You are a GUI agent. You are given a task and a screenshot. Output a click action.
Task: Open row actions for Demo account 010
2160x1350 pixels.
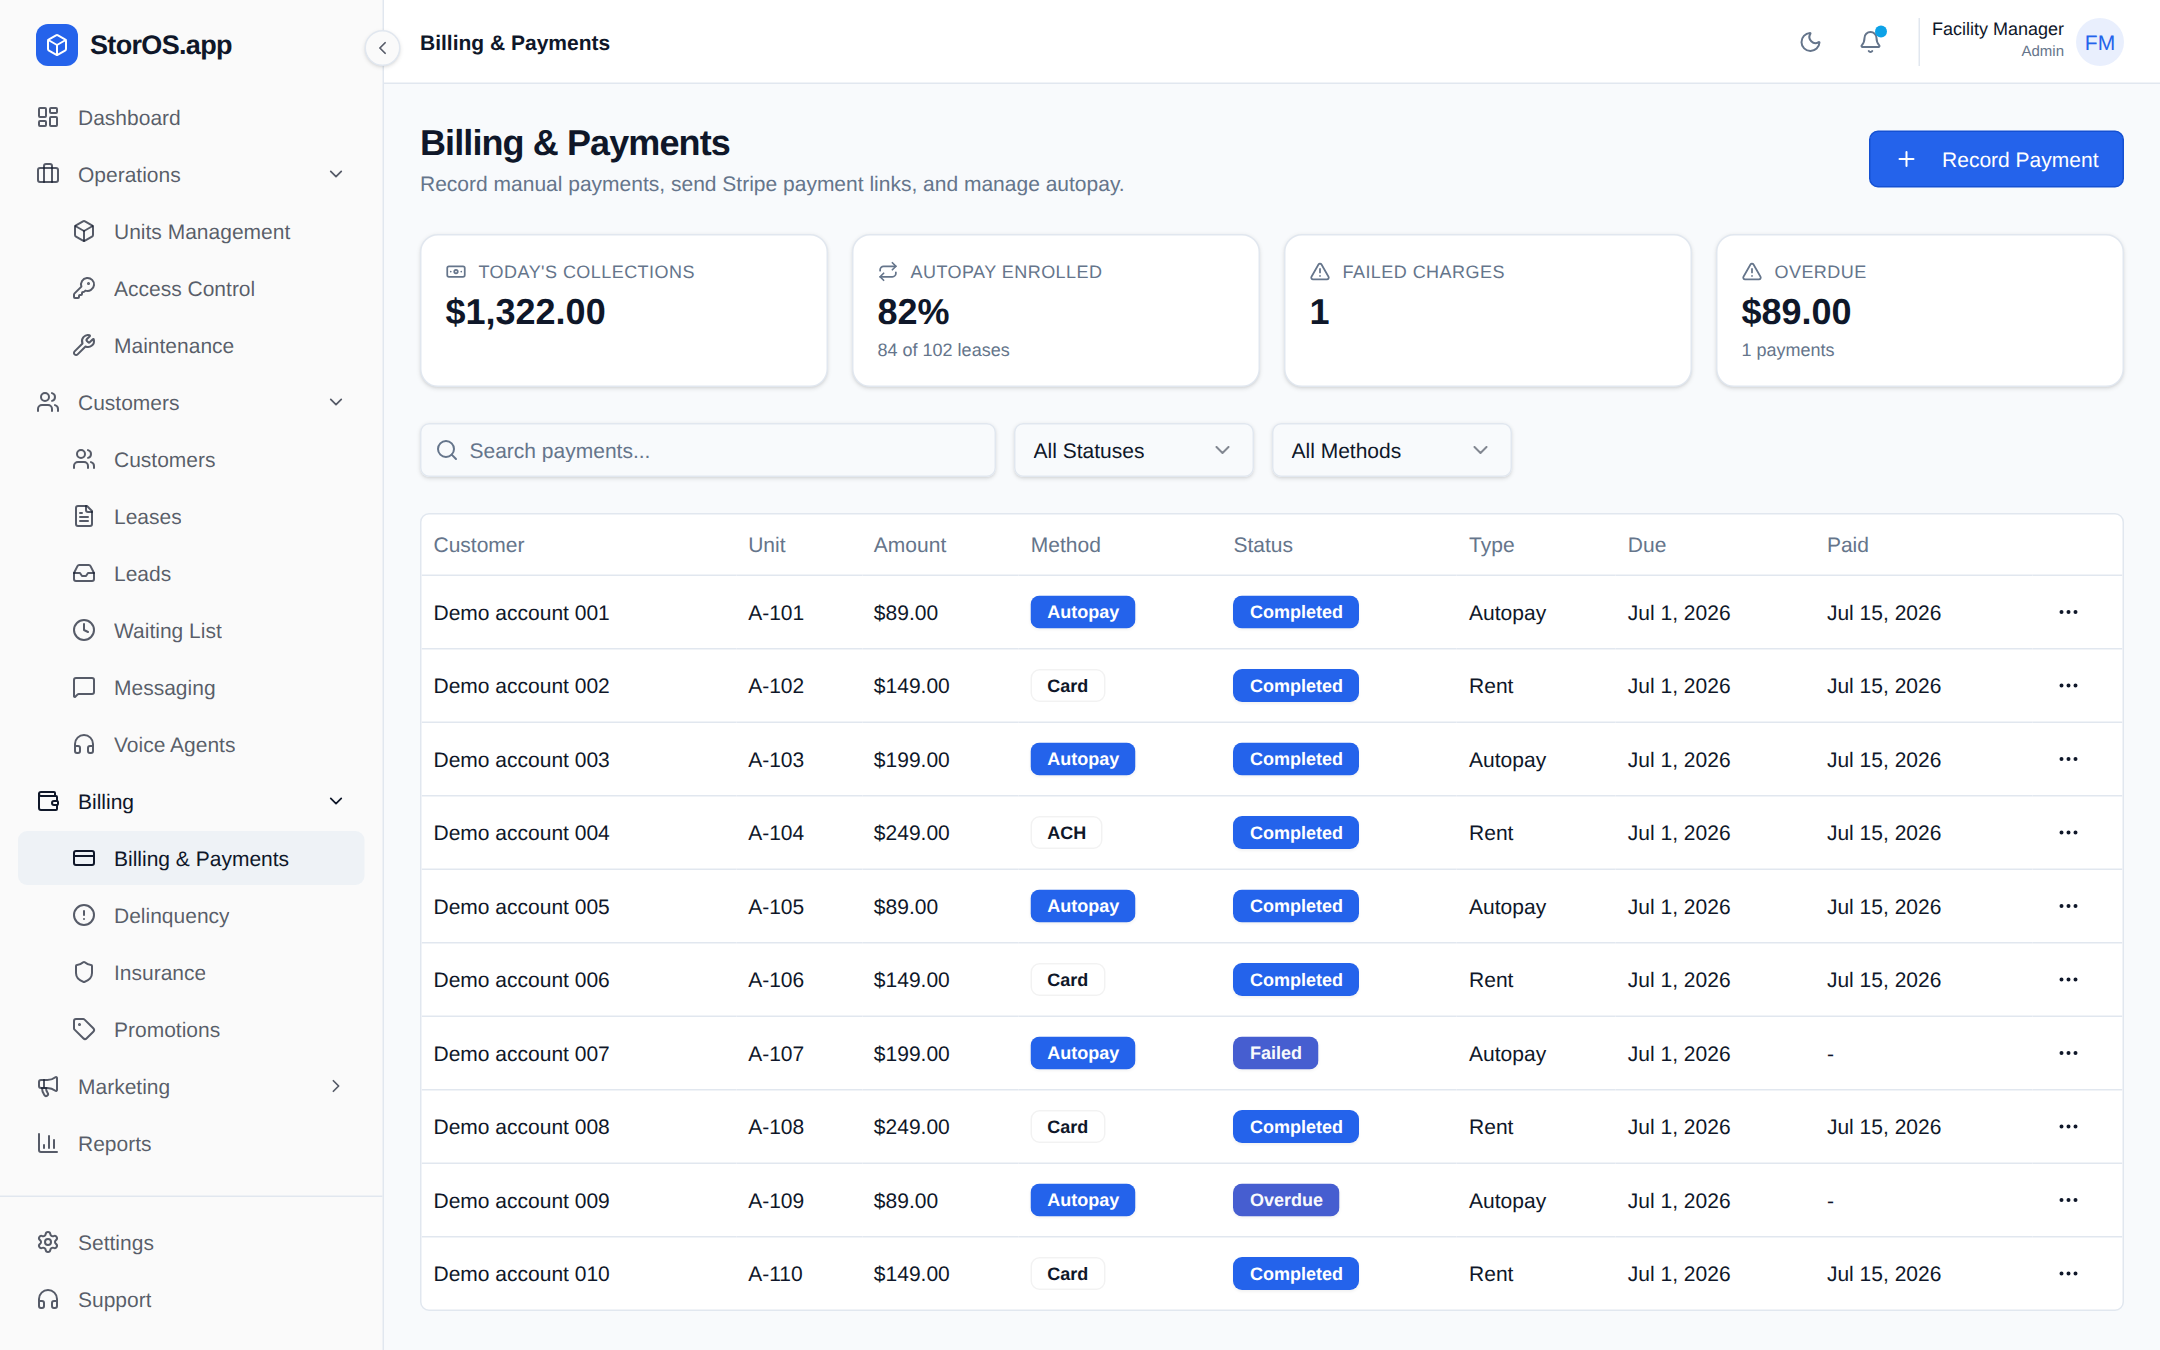2068,1274
